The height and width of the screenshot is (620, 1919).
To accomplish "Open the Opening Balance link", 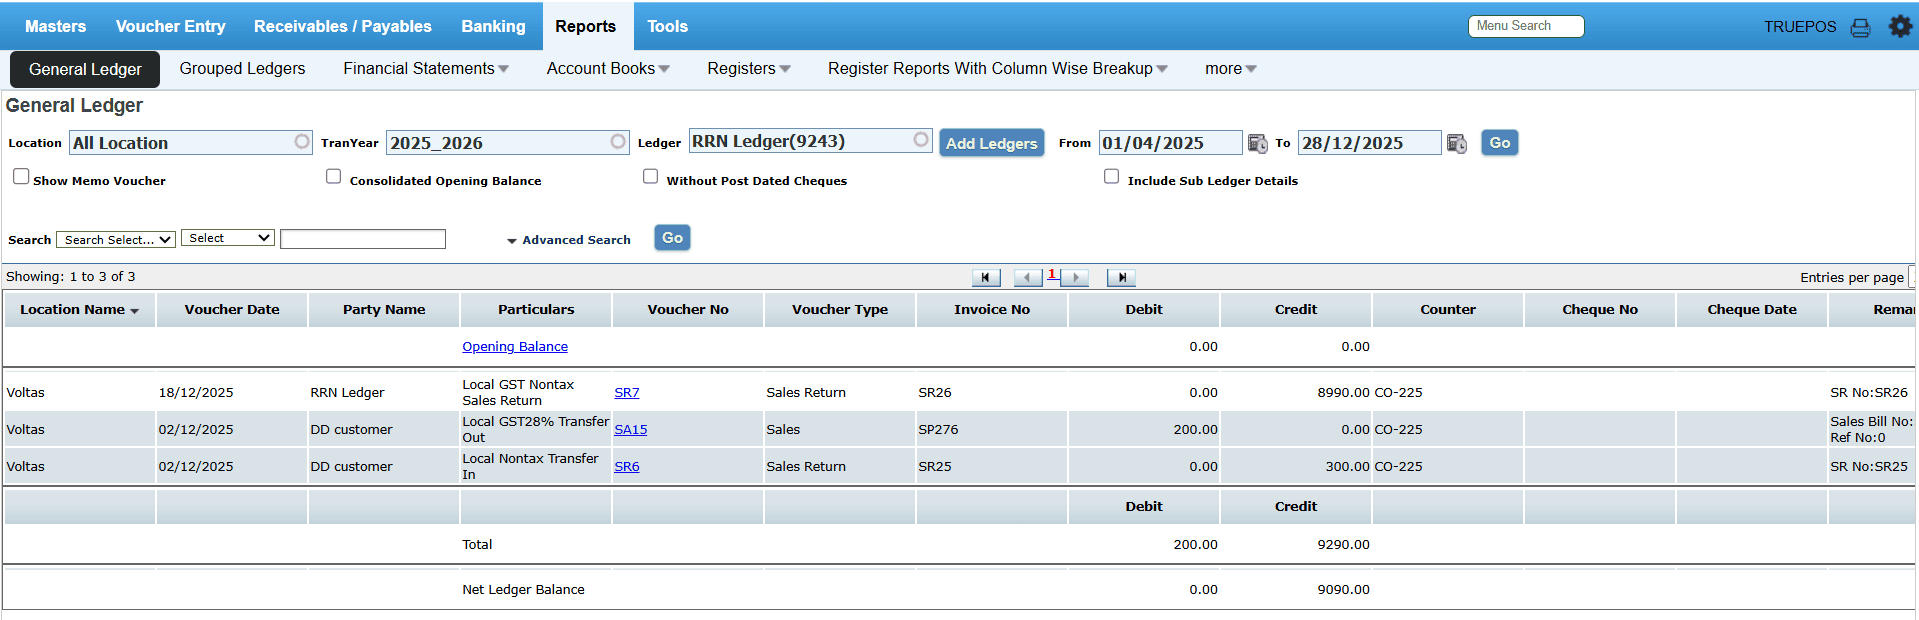I will pyautogui.click(x=514, y=347).
